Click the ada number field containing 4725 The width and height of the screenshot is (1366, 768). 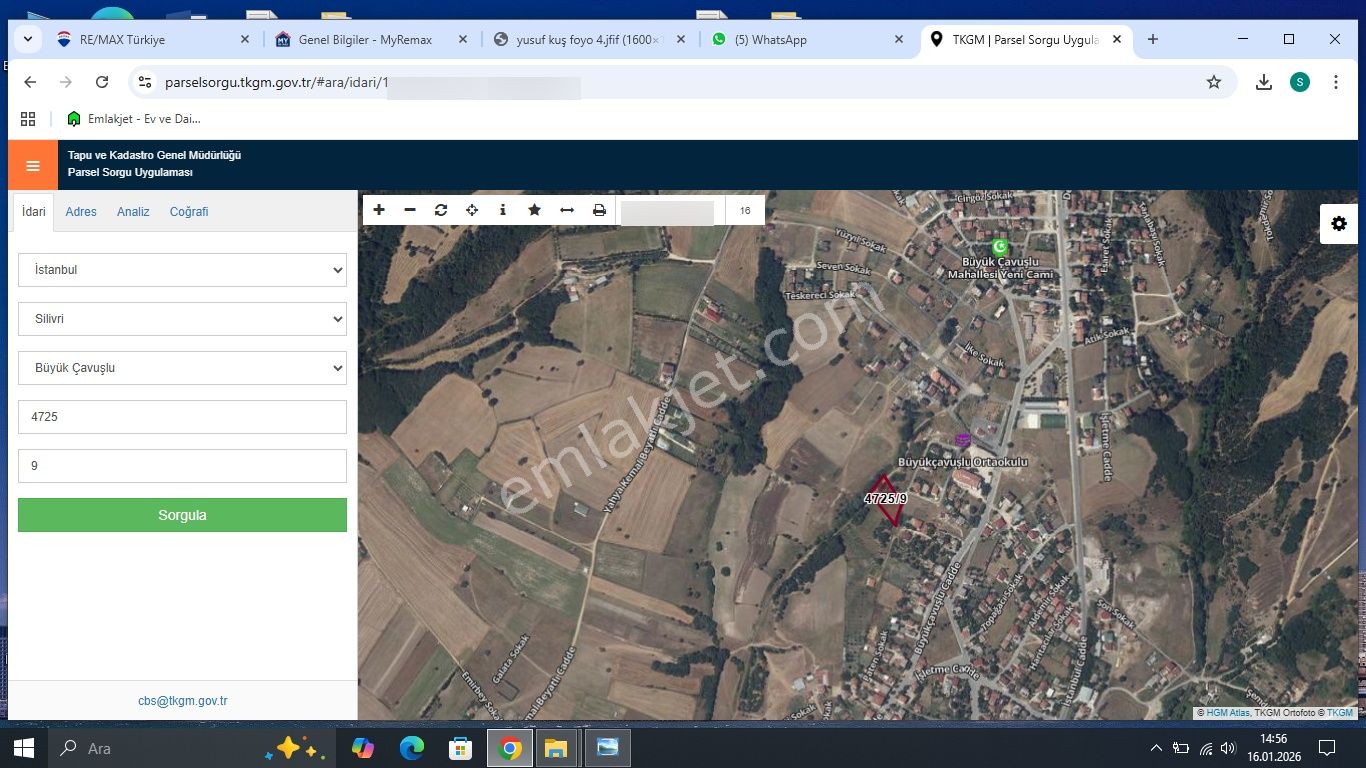coord(182,417)
